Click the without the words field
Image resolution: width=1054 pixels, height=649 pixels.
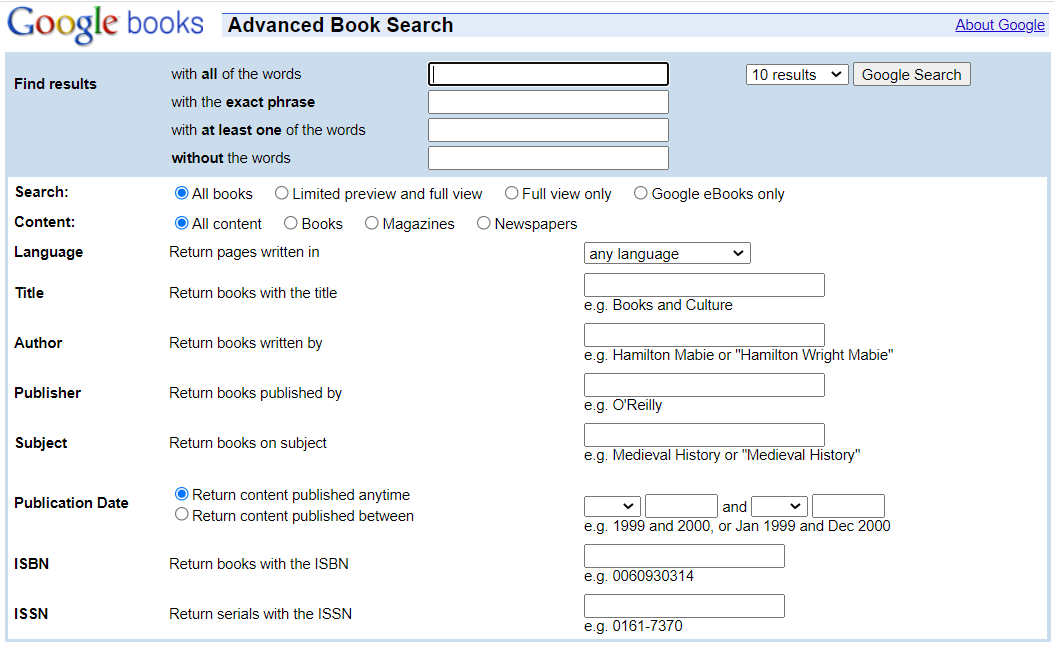[548, 157]
